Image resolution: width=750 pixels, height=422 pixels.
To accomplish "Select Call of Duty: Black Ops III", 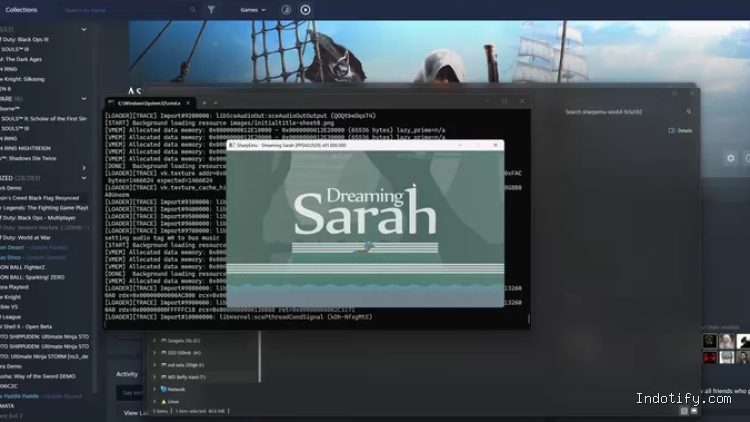I will pos(24,40).
